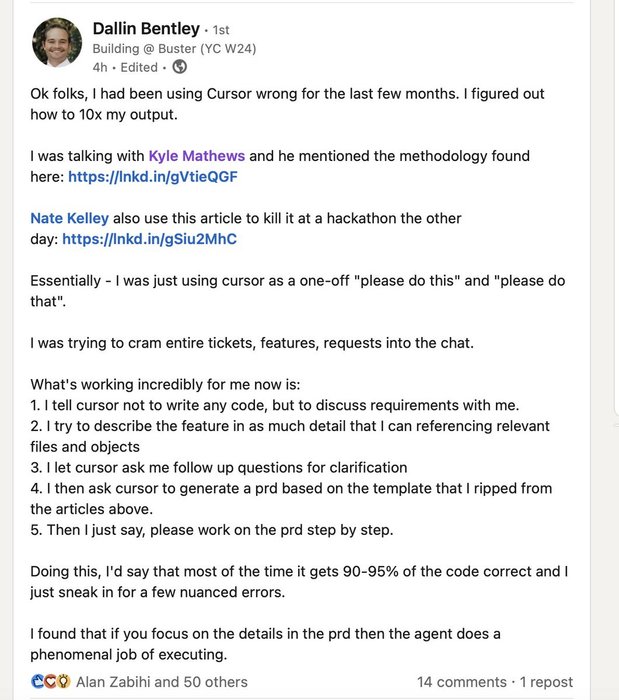Click the blue Like reaction icon
Screen dimensions: 619x700
point(37,682)
